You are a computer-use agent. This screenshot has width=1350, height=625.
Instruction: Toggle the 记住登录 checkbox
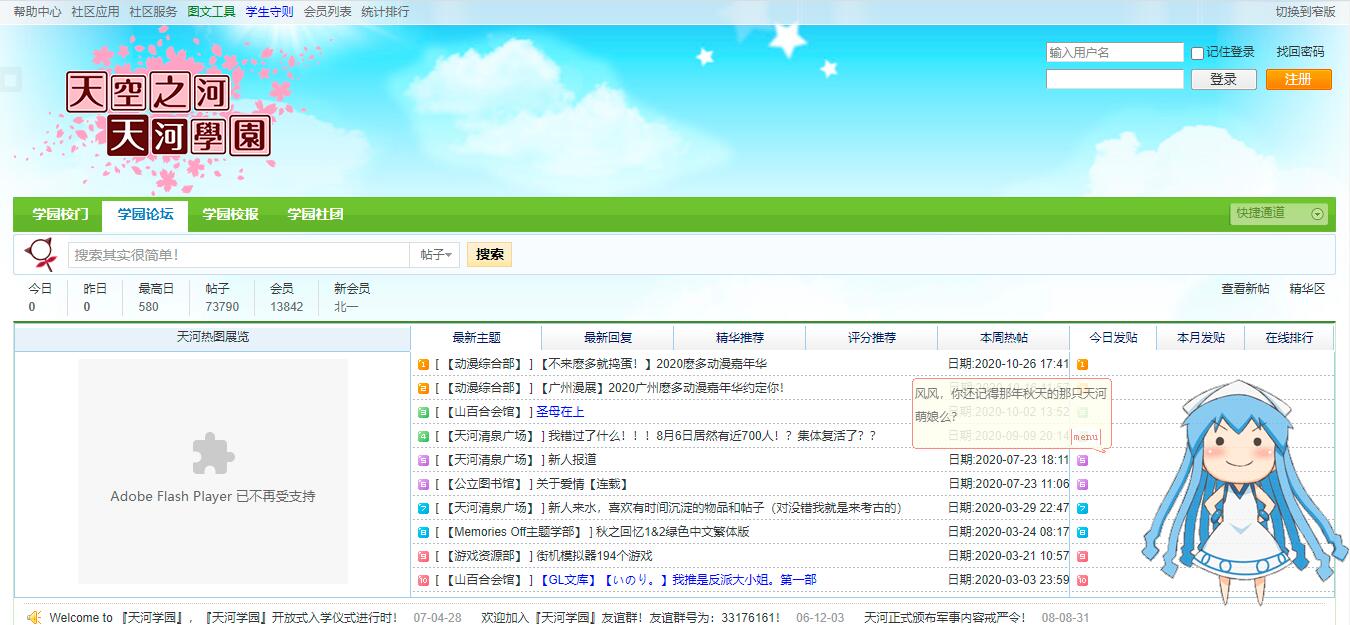pyautogui.click(x=1197, y=53)
